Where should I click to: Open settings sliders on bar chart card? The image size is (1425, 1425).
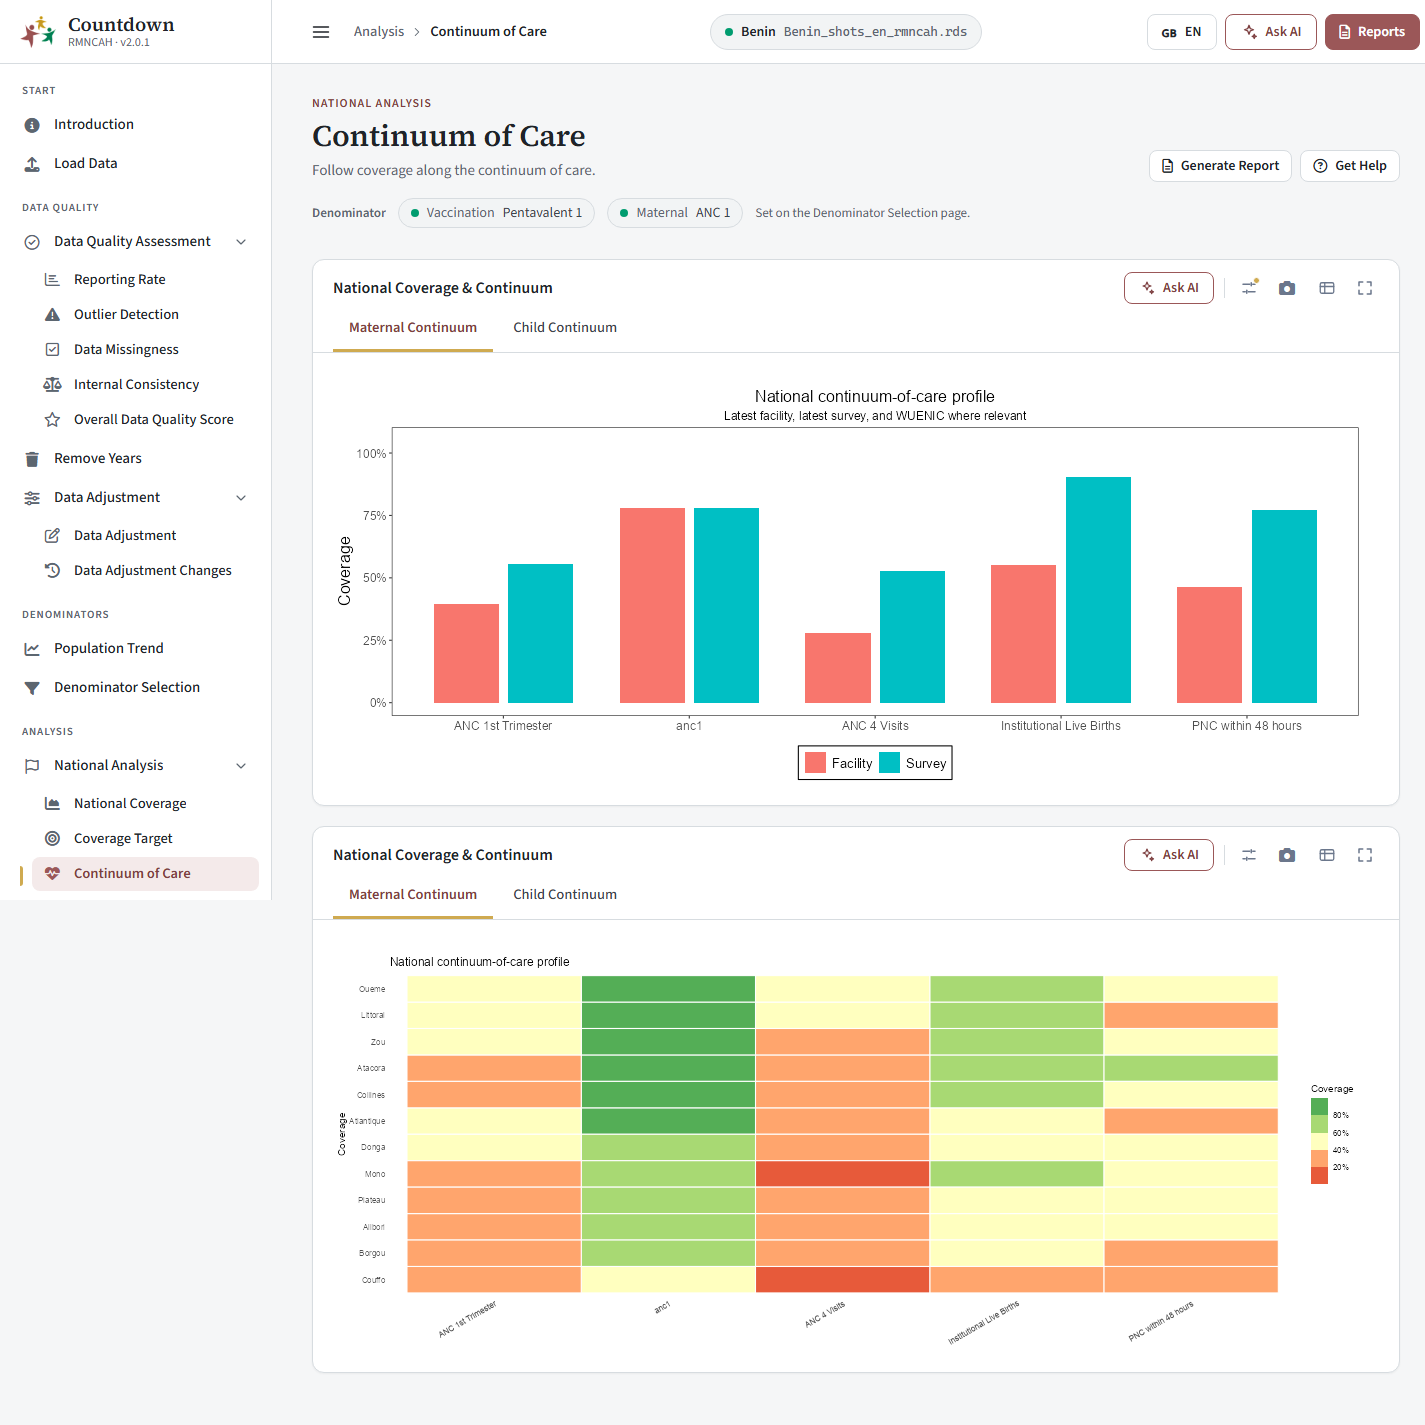pyautogui.click(x=1249, y=288)
